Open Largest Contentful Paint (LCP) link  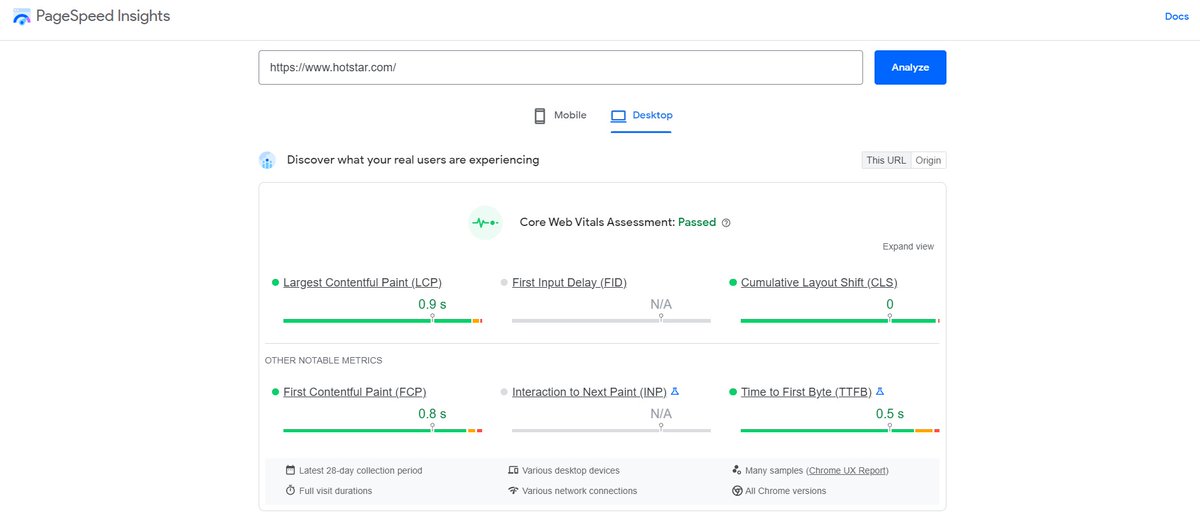(362, 283)
